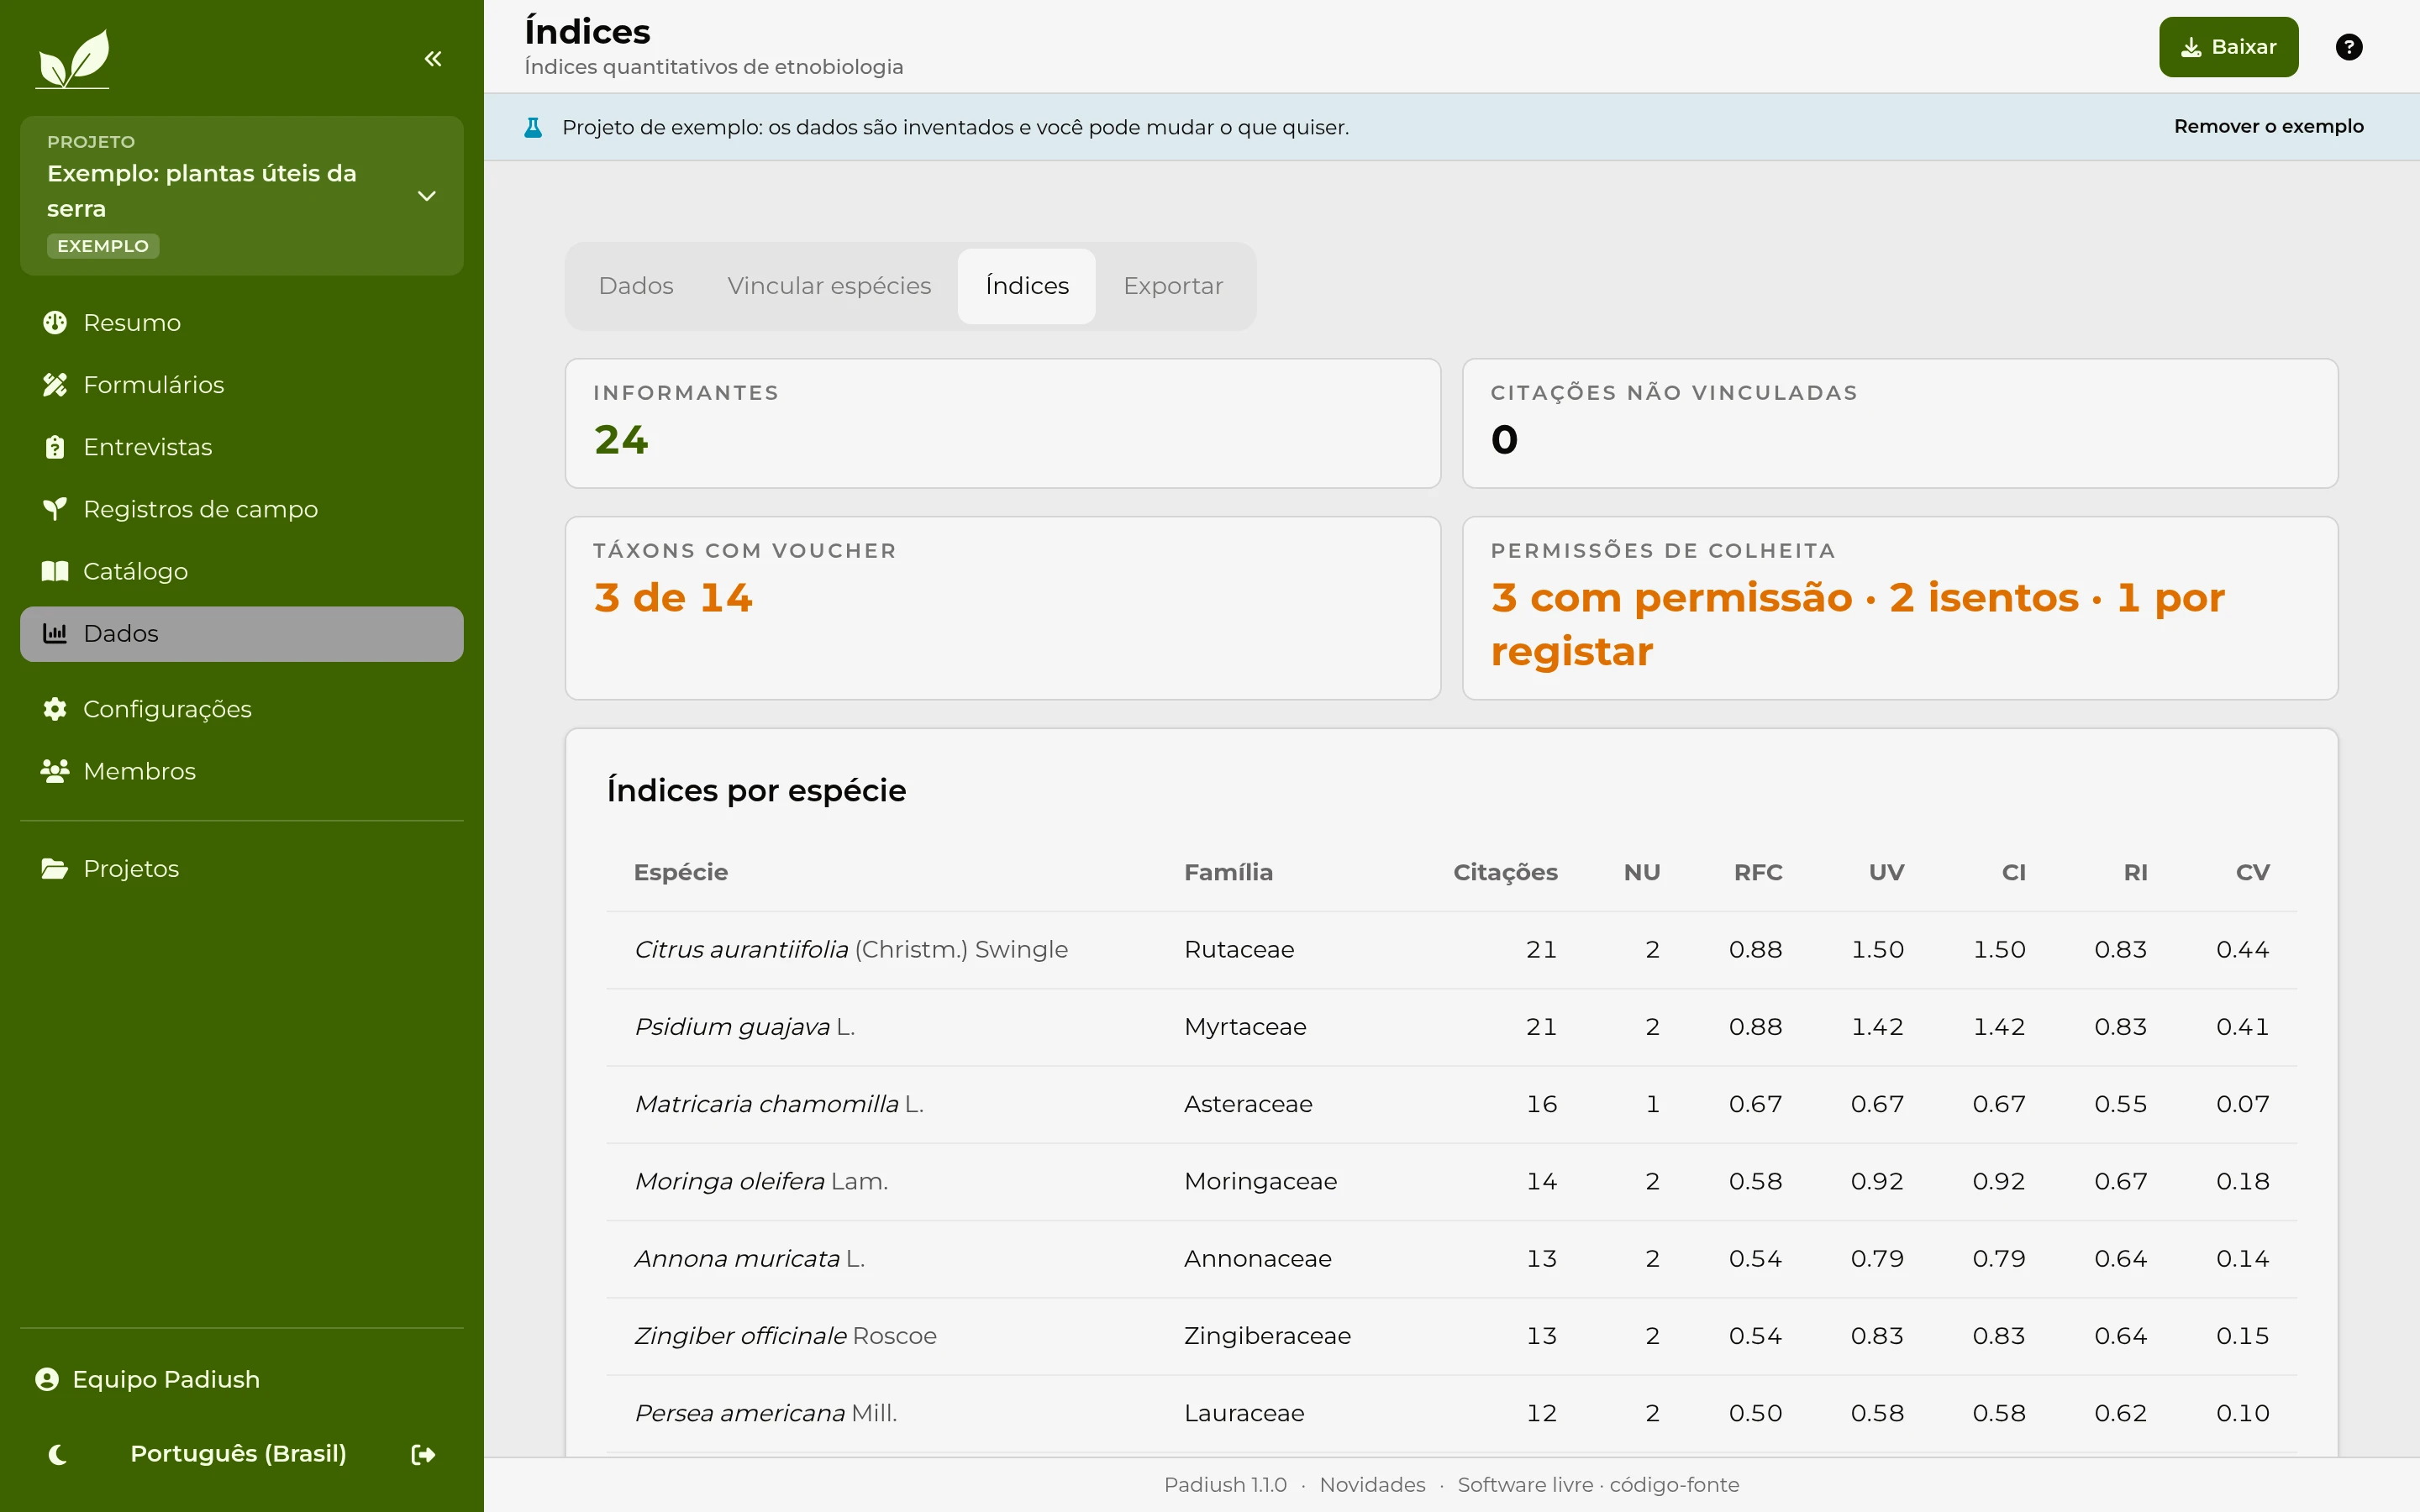Open the Novidades footer link

[x=1372, y=1484]
